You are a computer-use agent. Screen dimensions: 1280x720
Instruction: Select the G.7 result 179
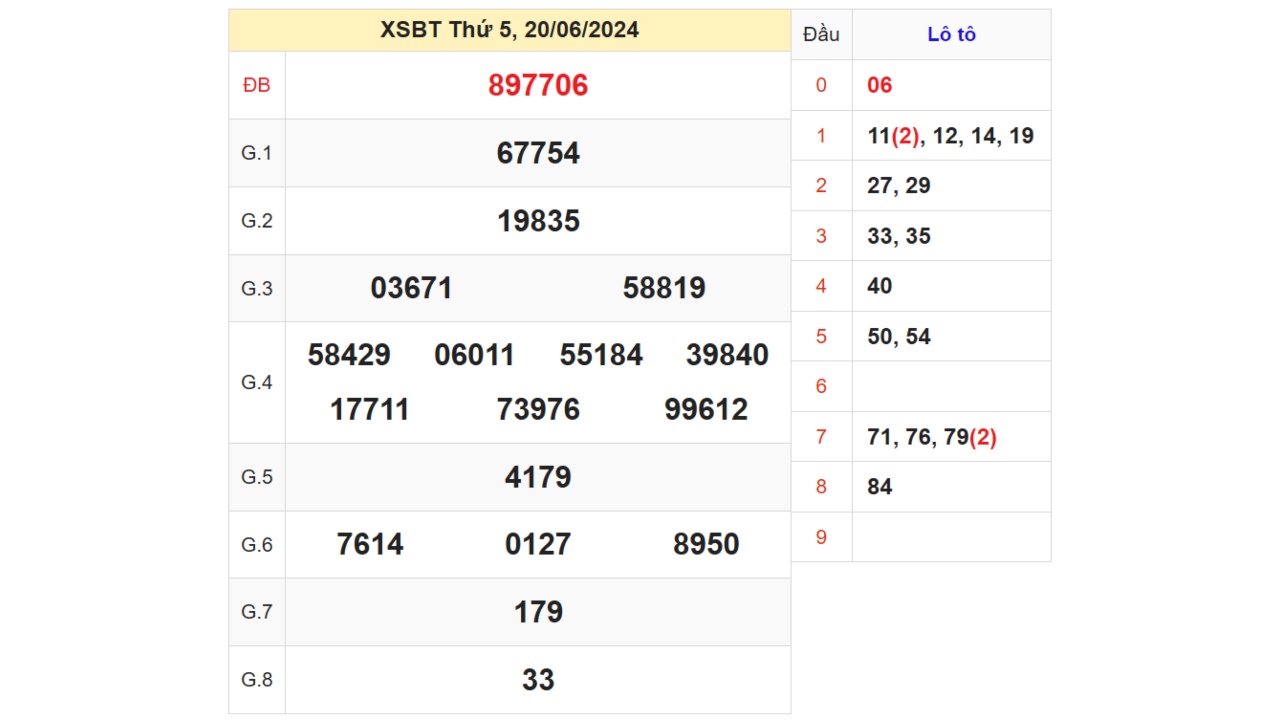click(x=538, y=612)
